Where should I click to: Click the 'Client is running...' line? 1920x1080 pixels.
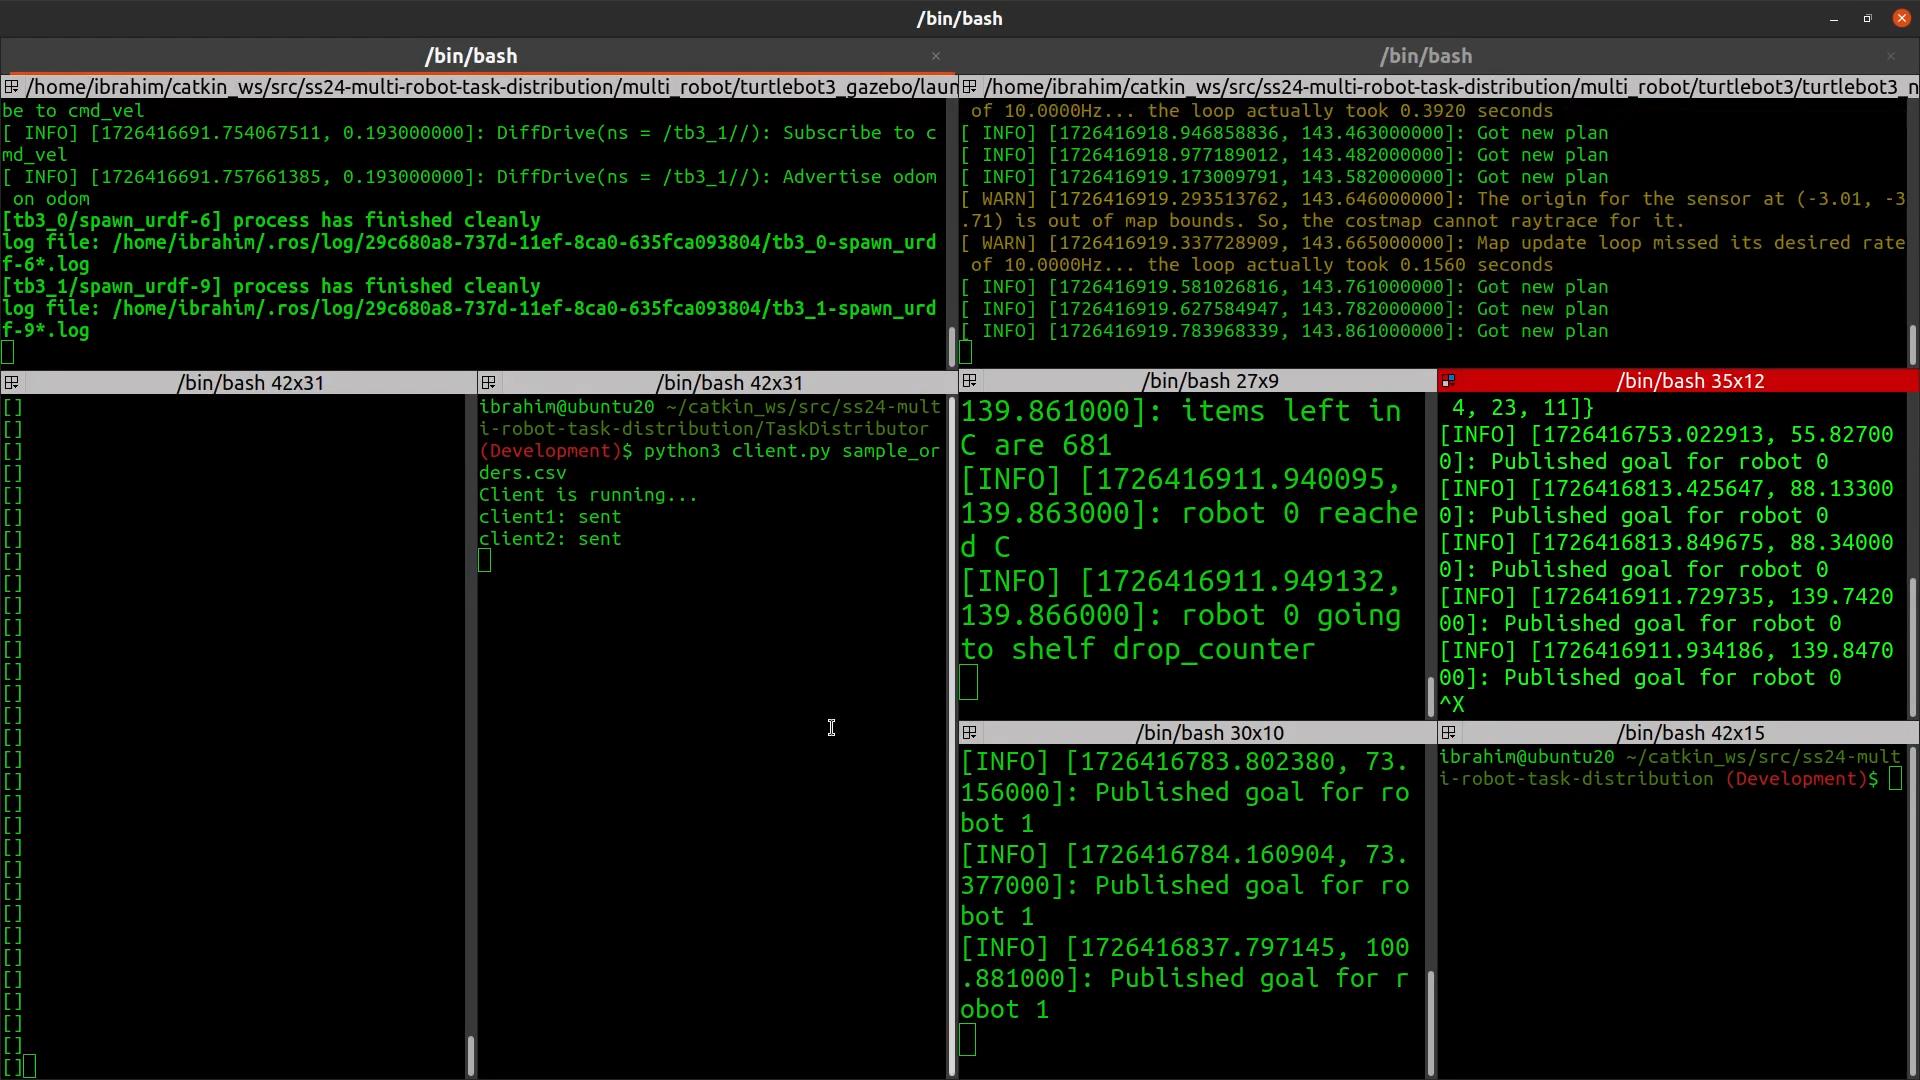(588, 495)
